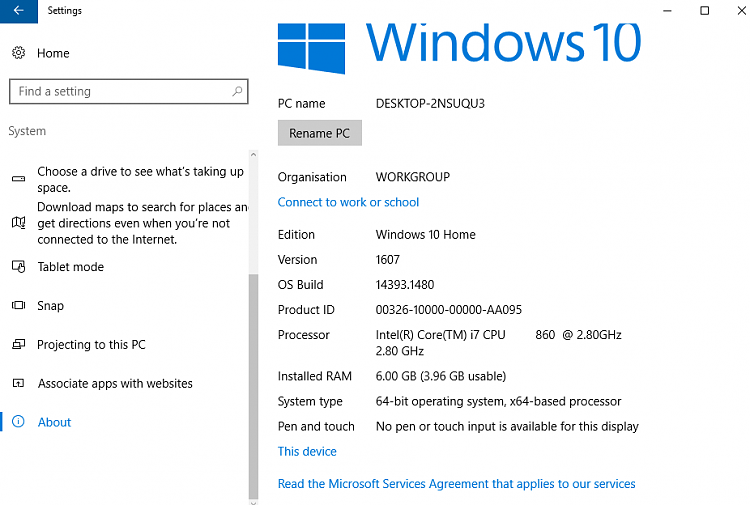Click the search magnifier icon
The width and height of the screenshot is (750, 505).
(237, 91)
